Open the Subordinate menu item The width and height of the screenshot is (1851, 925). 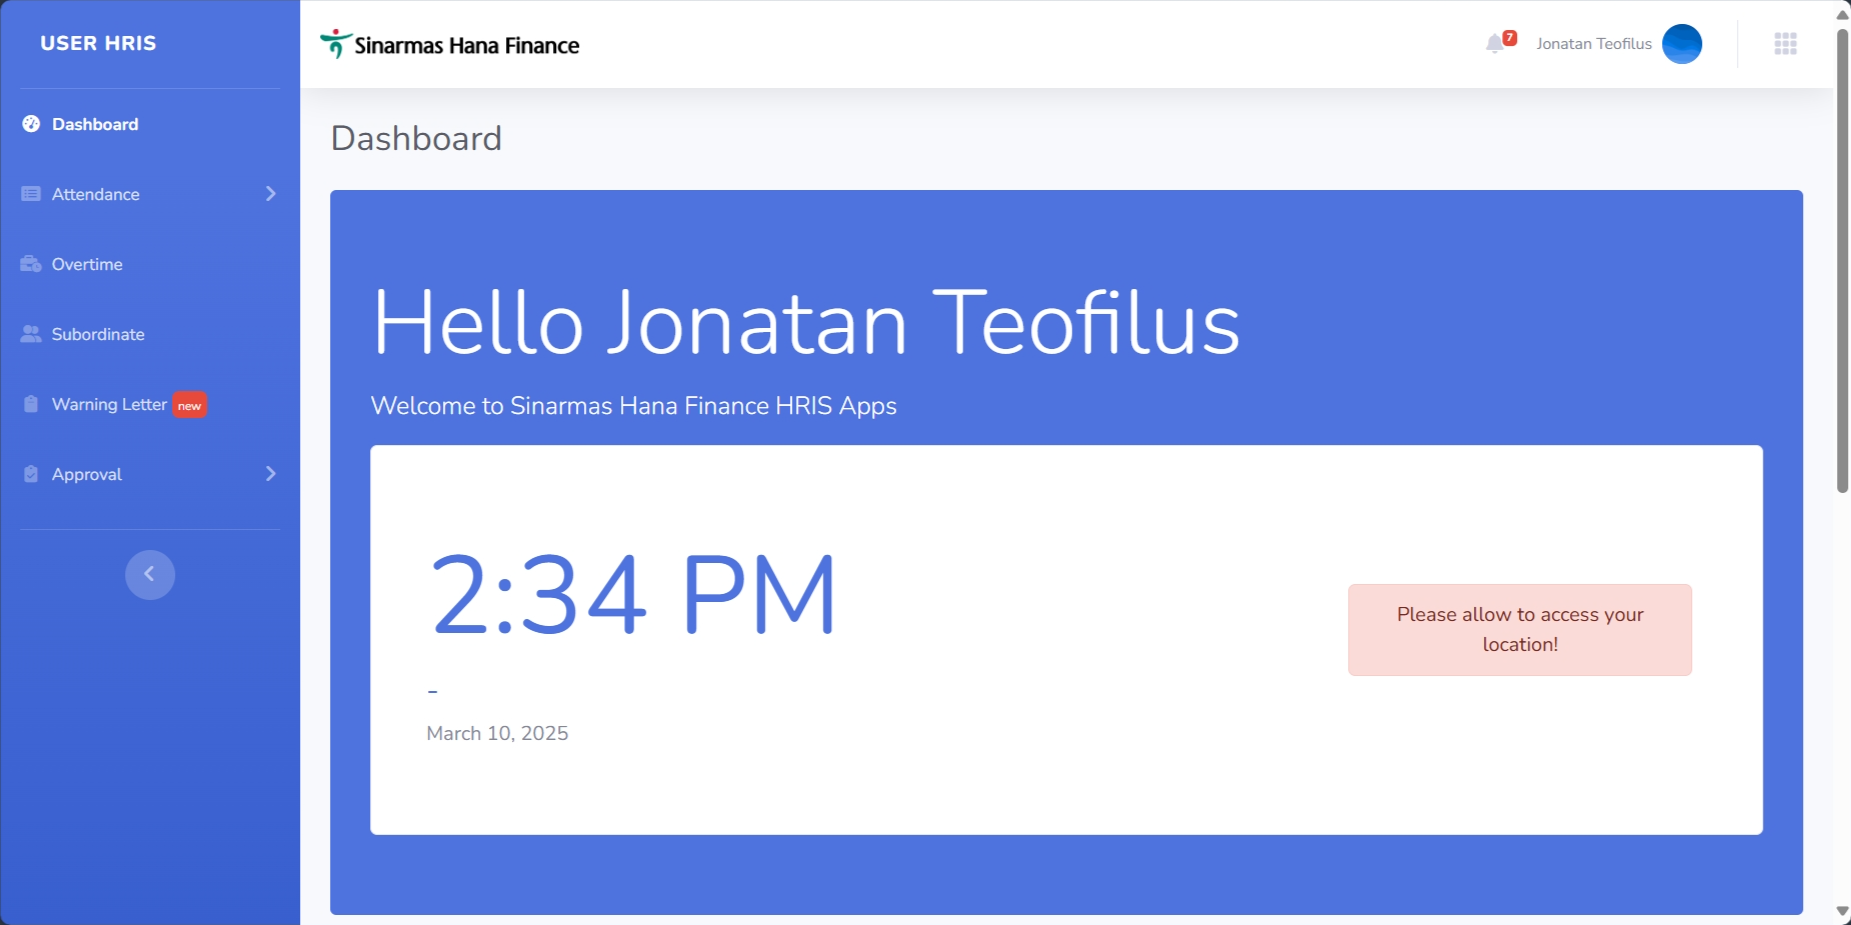[x=98, y=334]
